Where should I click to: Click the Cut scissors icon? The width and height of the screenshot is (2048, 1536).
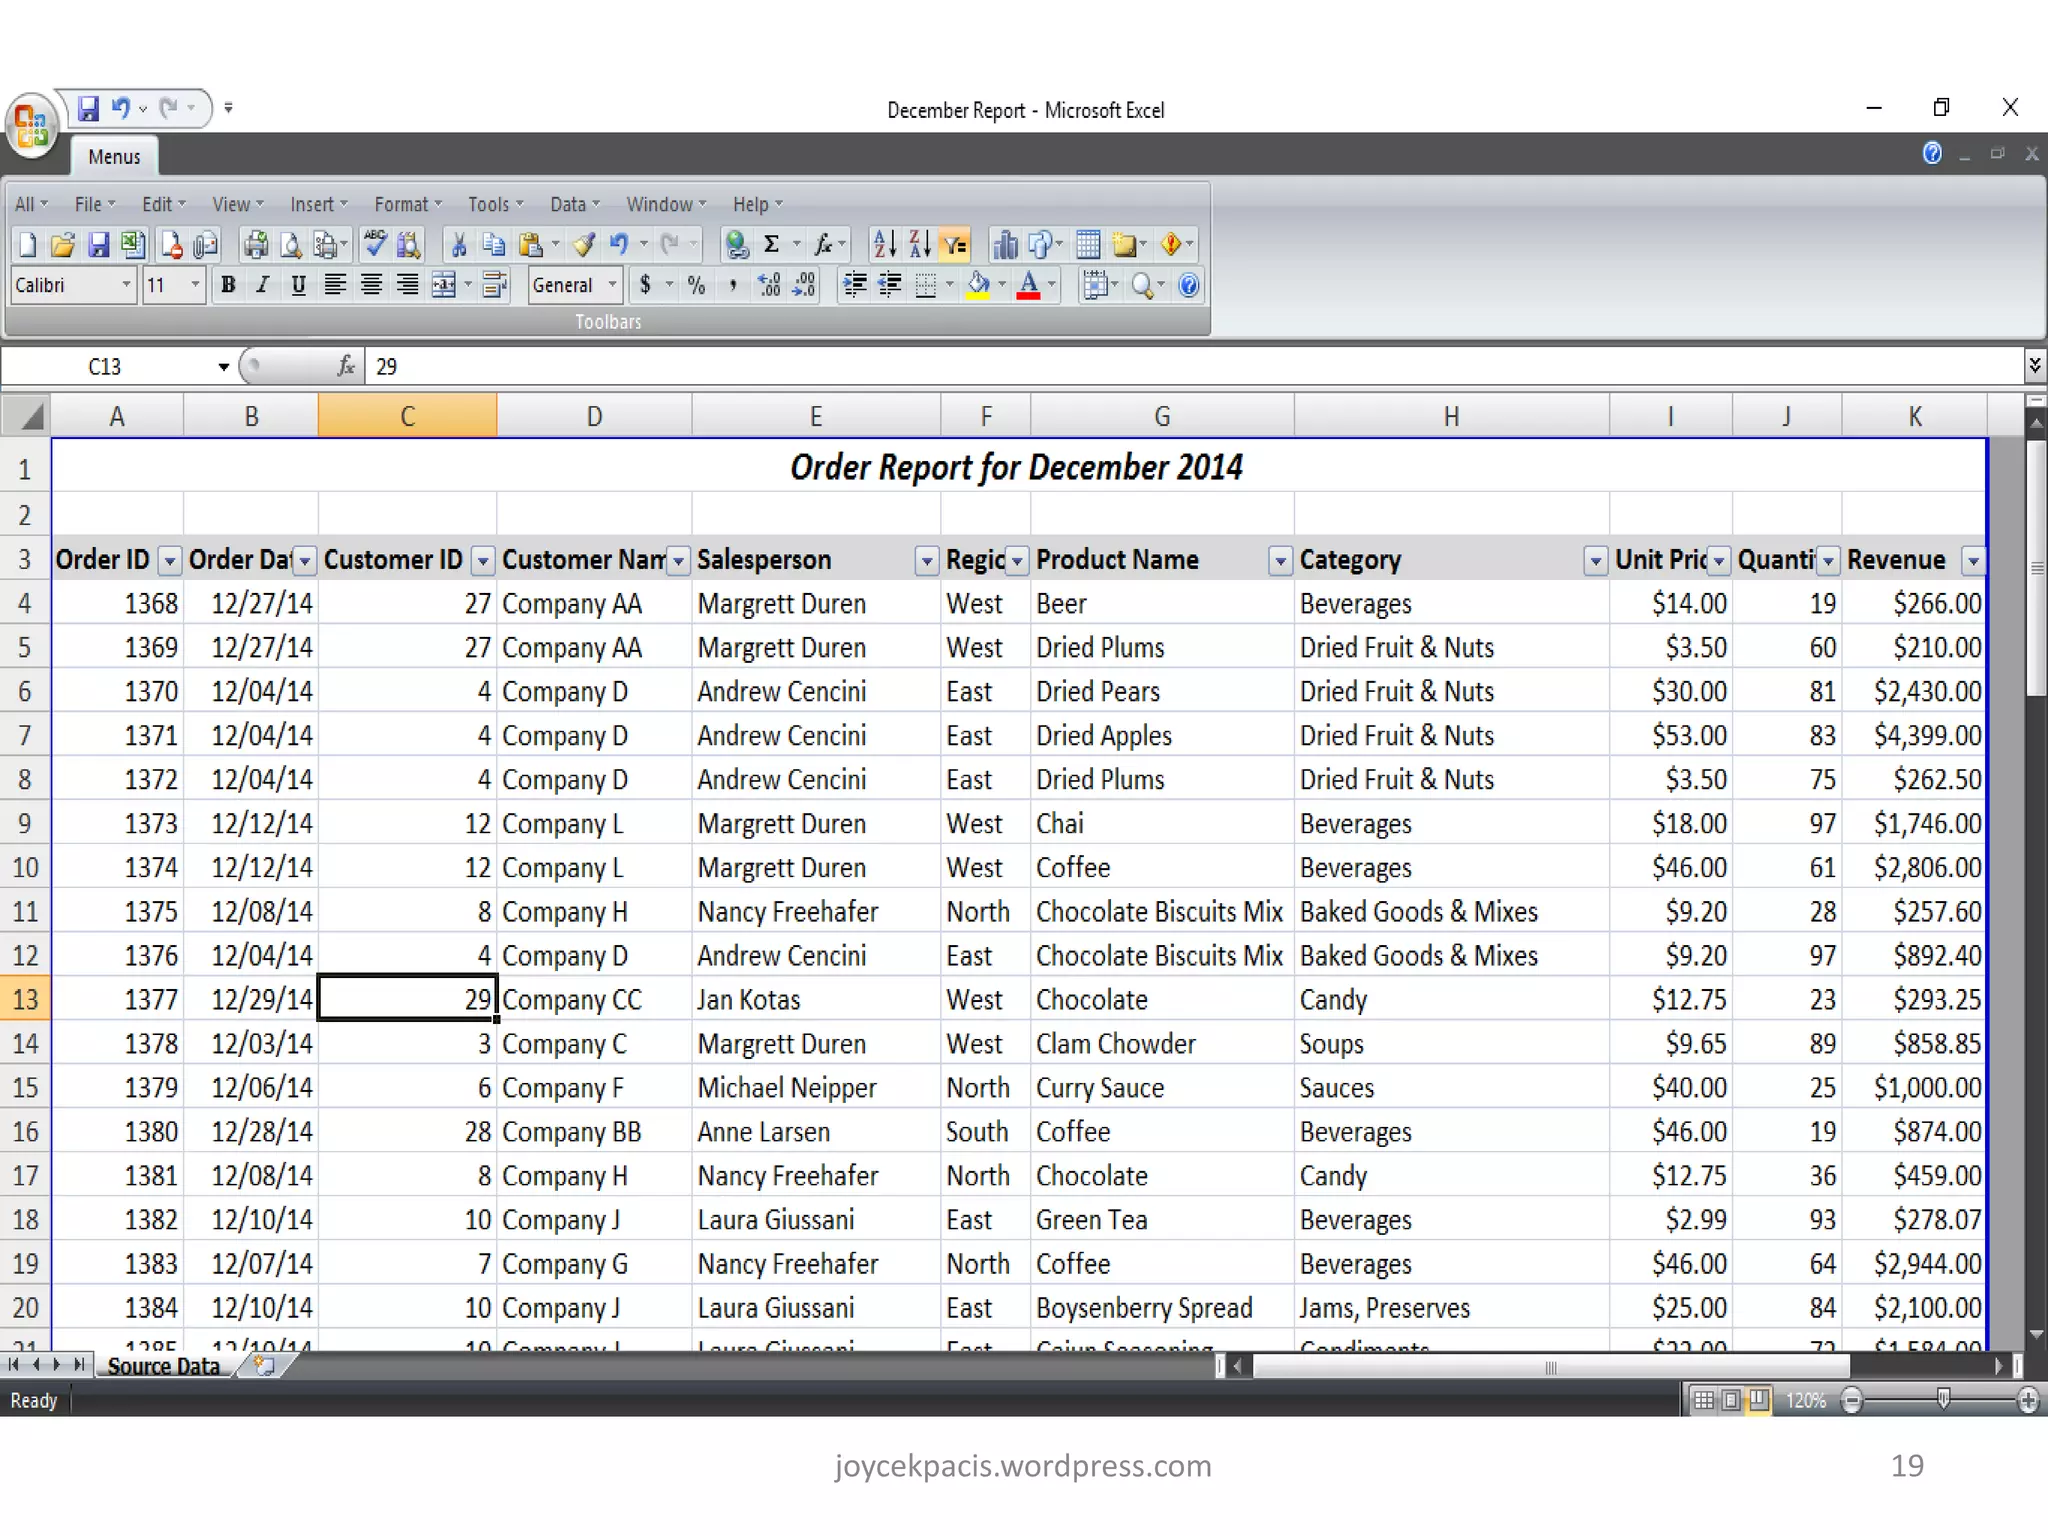(459, 244)
